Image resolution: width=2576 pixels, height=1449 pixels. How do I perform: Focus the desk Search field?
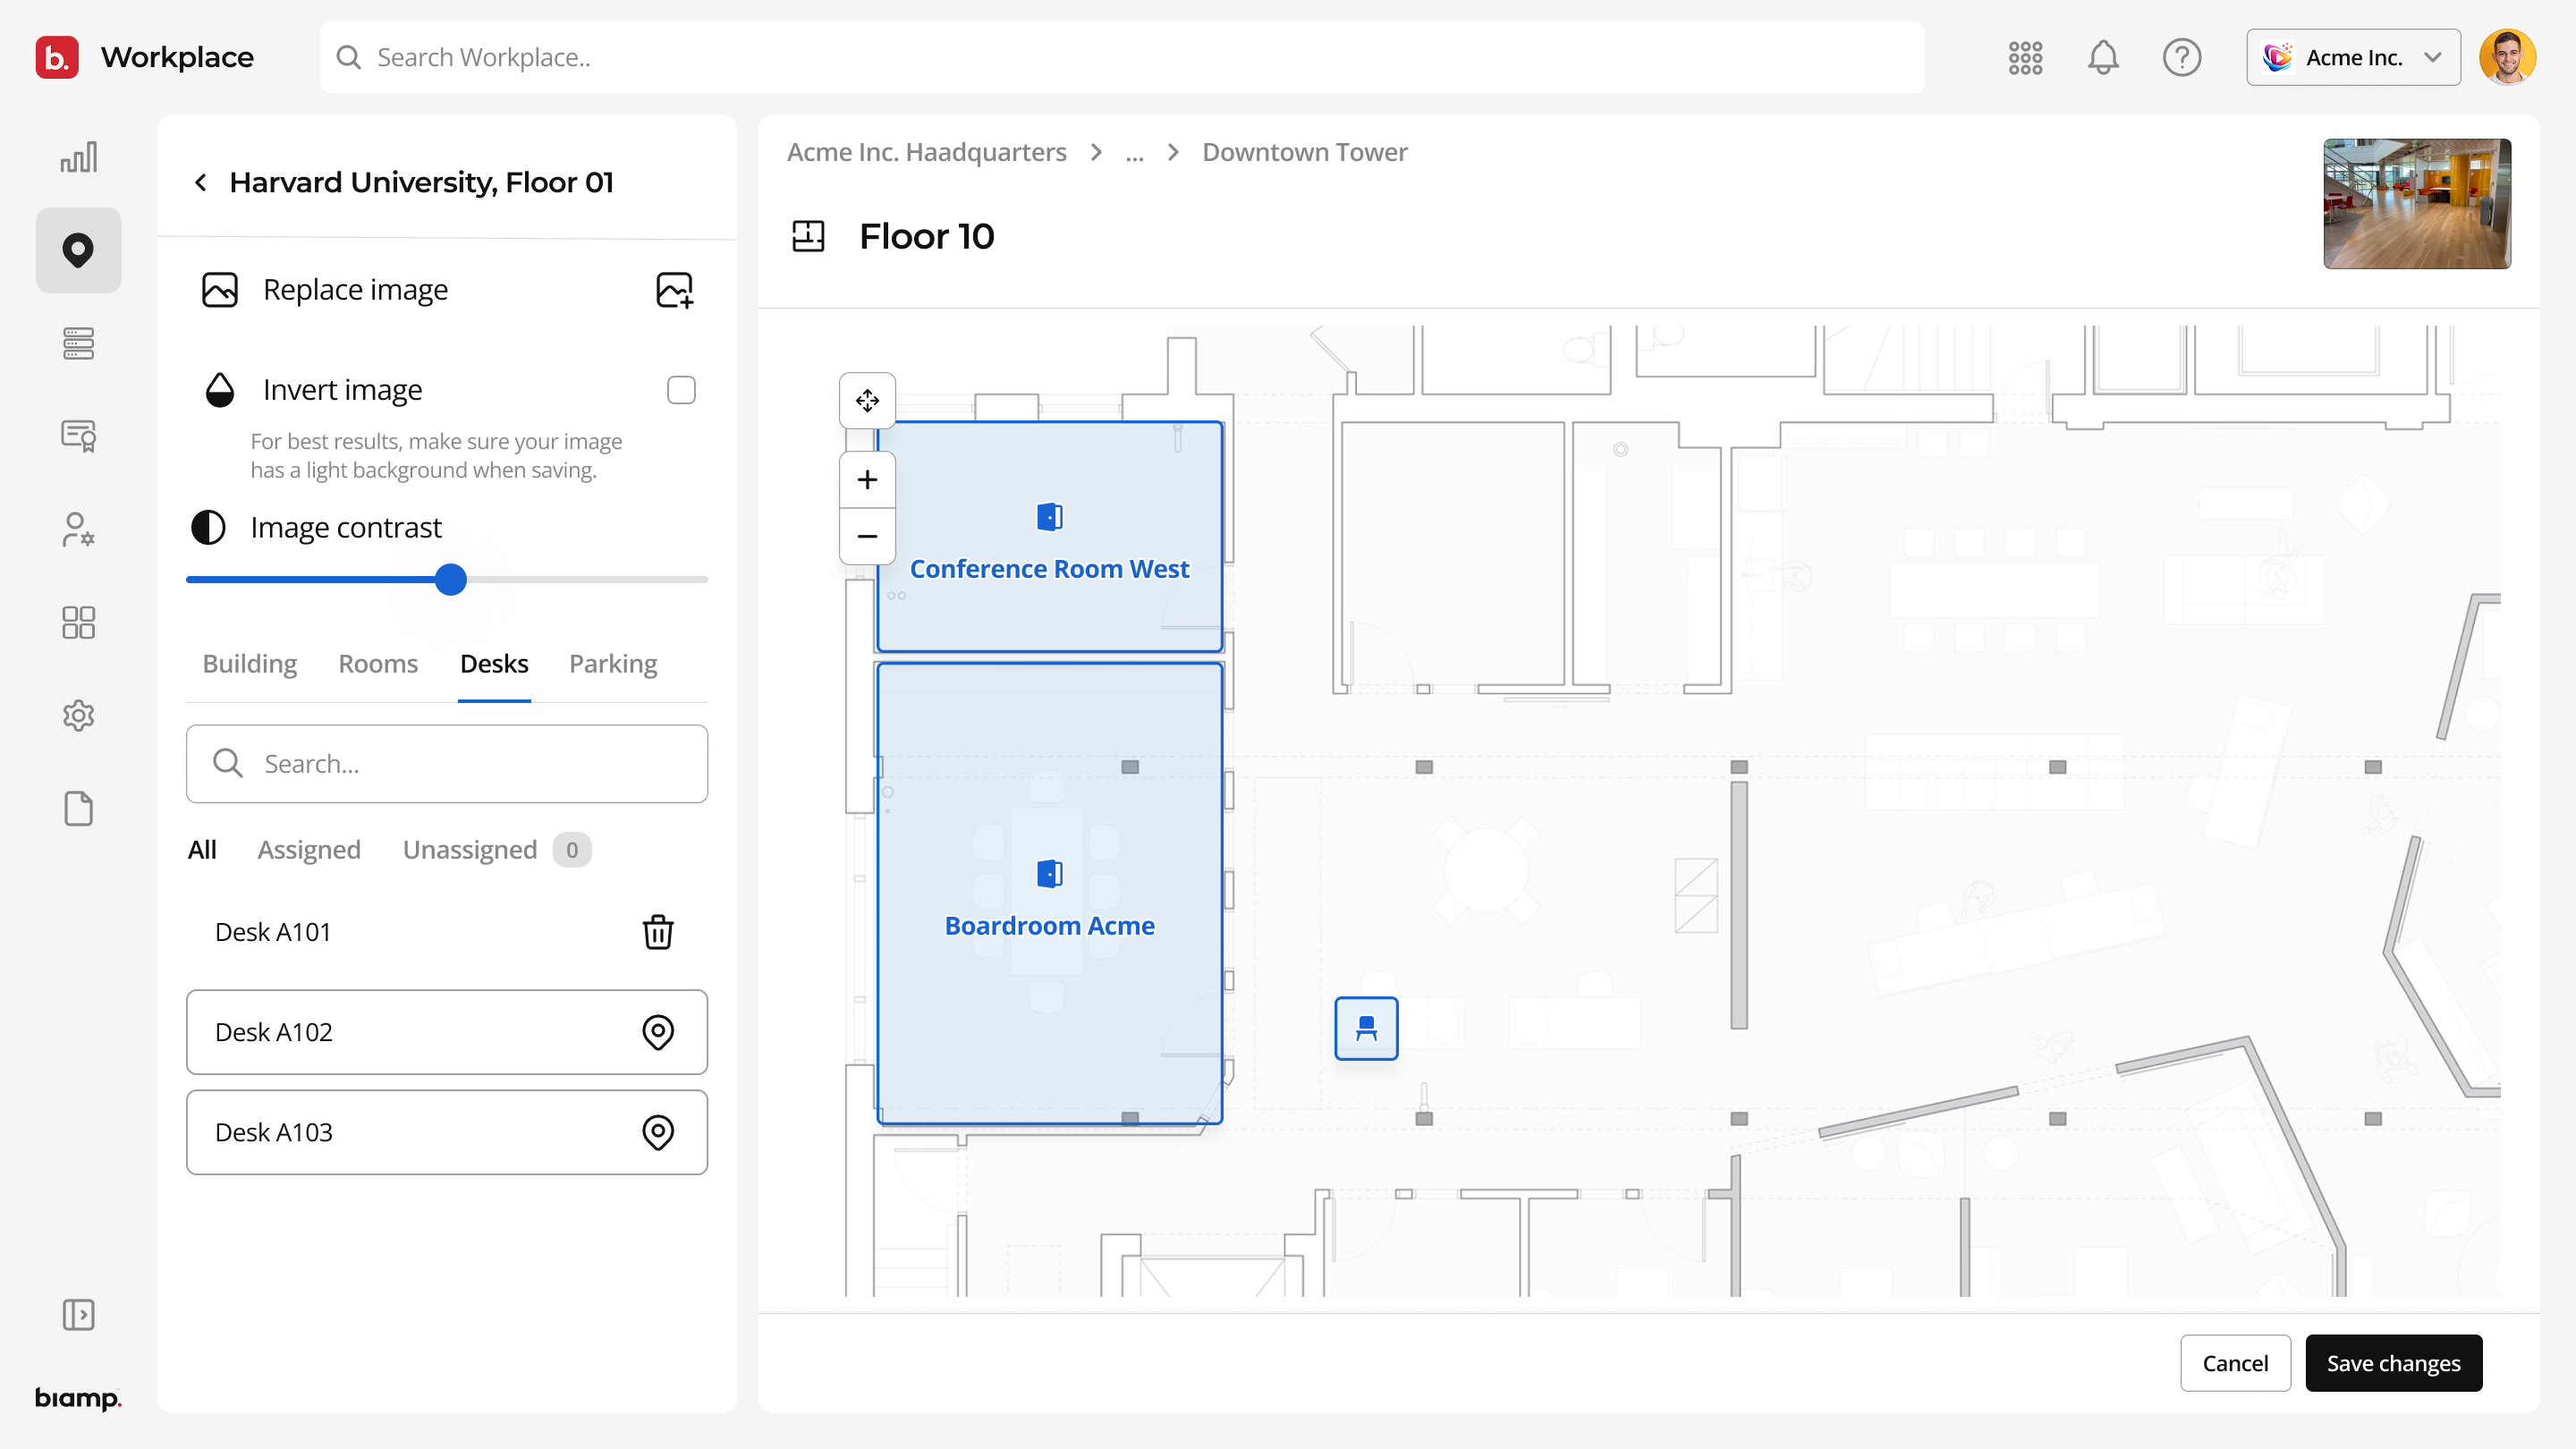tap(447, 764)
